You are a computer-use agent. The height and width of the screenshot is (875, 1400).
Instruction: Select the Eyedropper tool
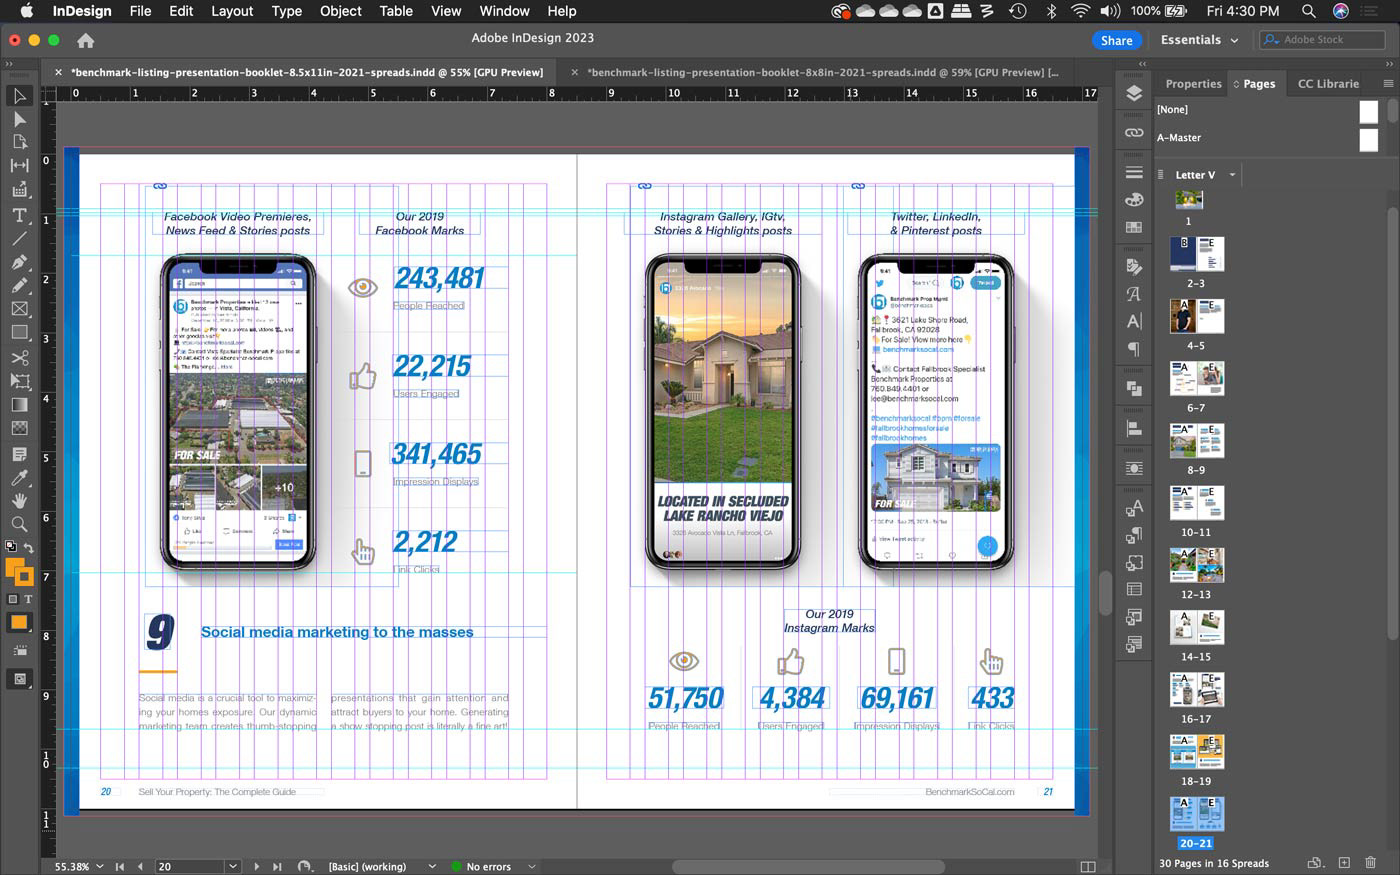[x=19, y=478]
